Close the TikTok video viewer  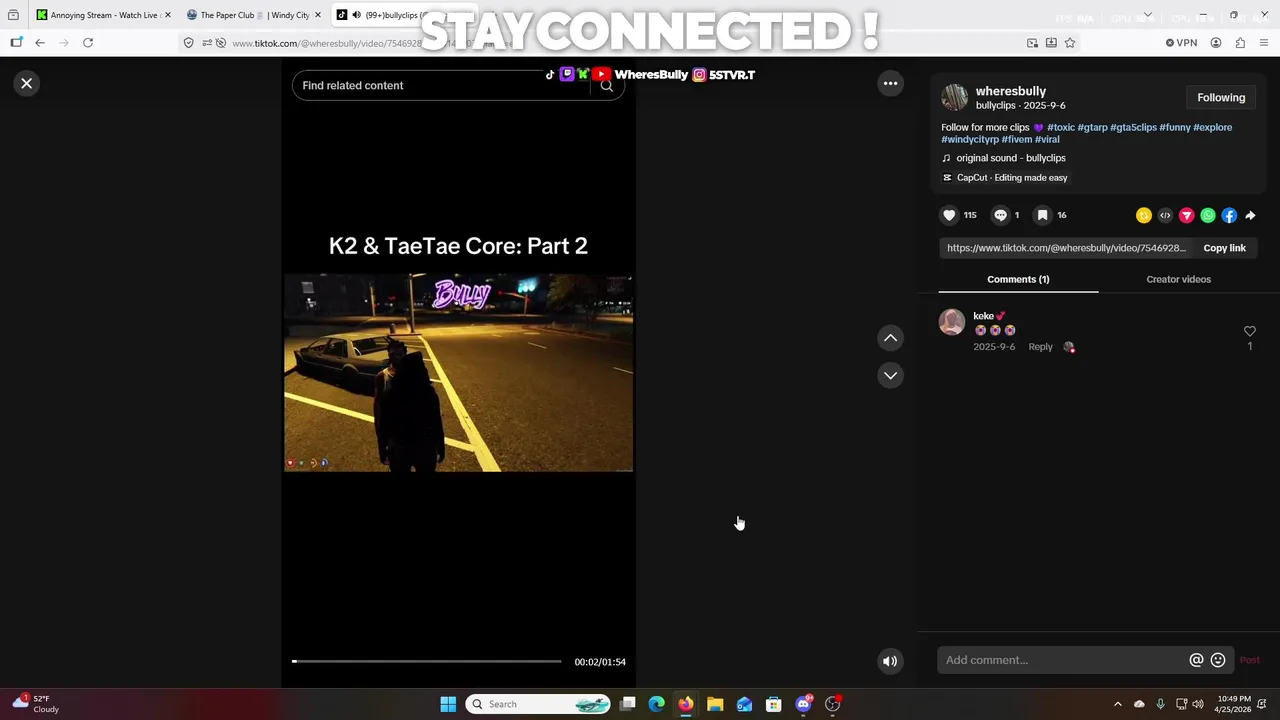(x=27, y=84)
